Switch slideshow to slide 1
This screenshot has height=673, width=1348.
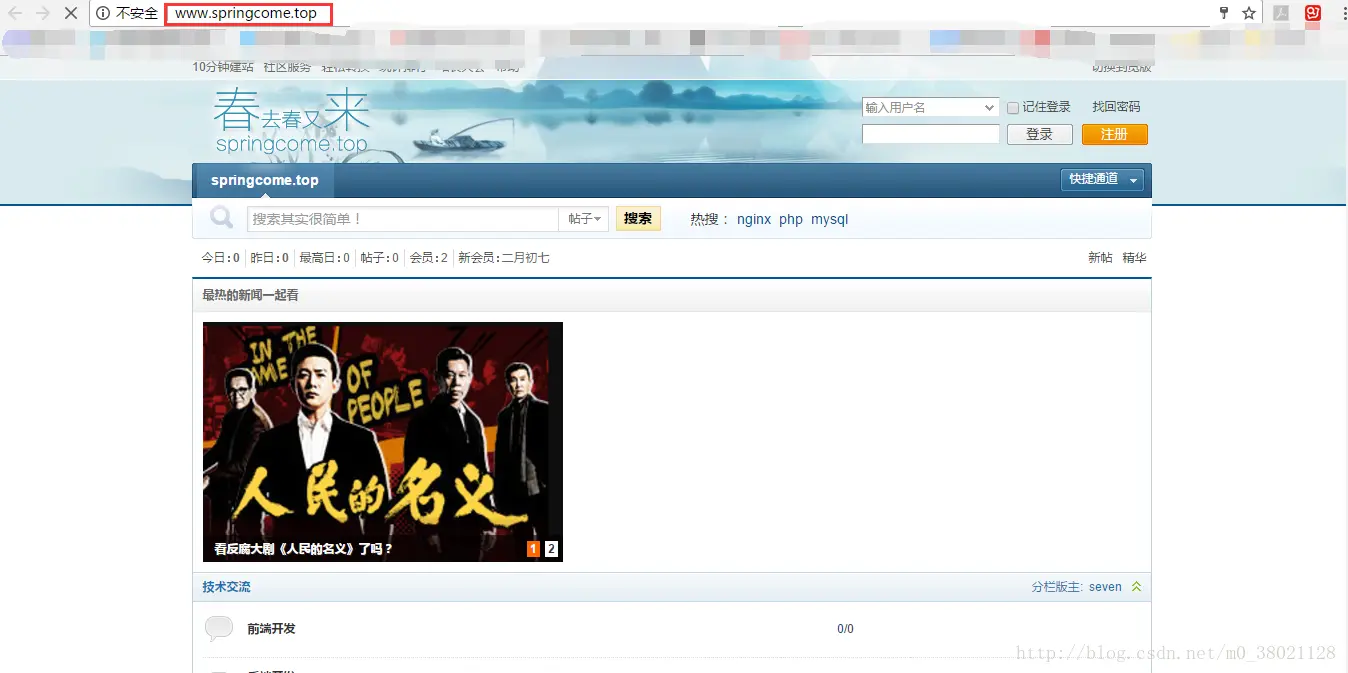coord(533,549)
